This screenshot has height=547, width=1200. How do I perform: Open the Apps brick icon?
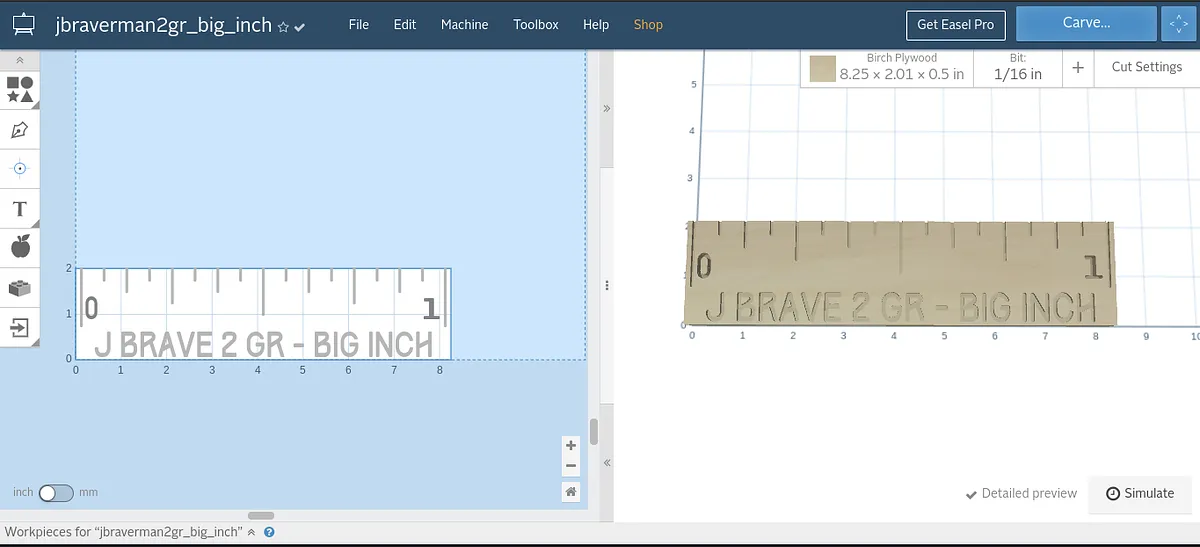(x=20, y=287)
